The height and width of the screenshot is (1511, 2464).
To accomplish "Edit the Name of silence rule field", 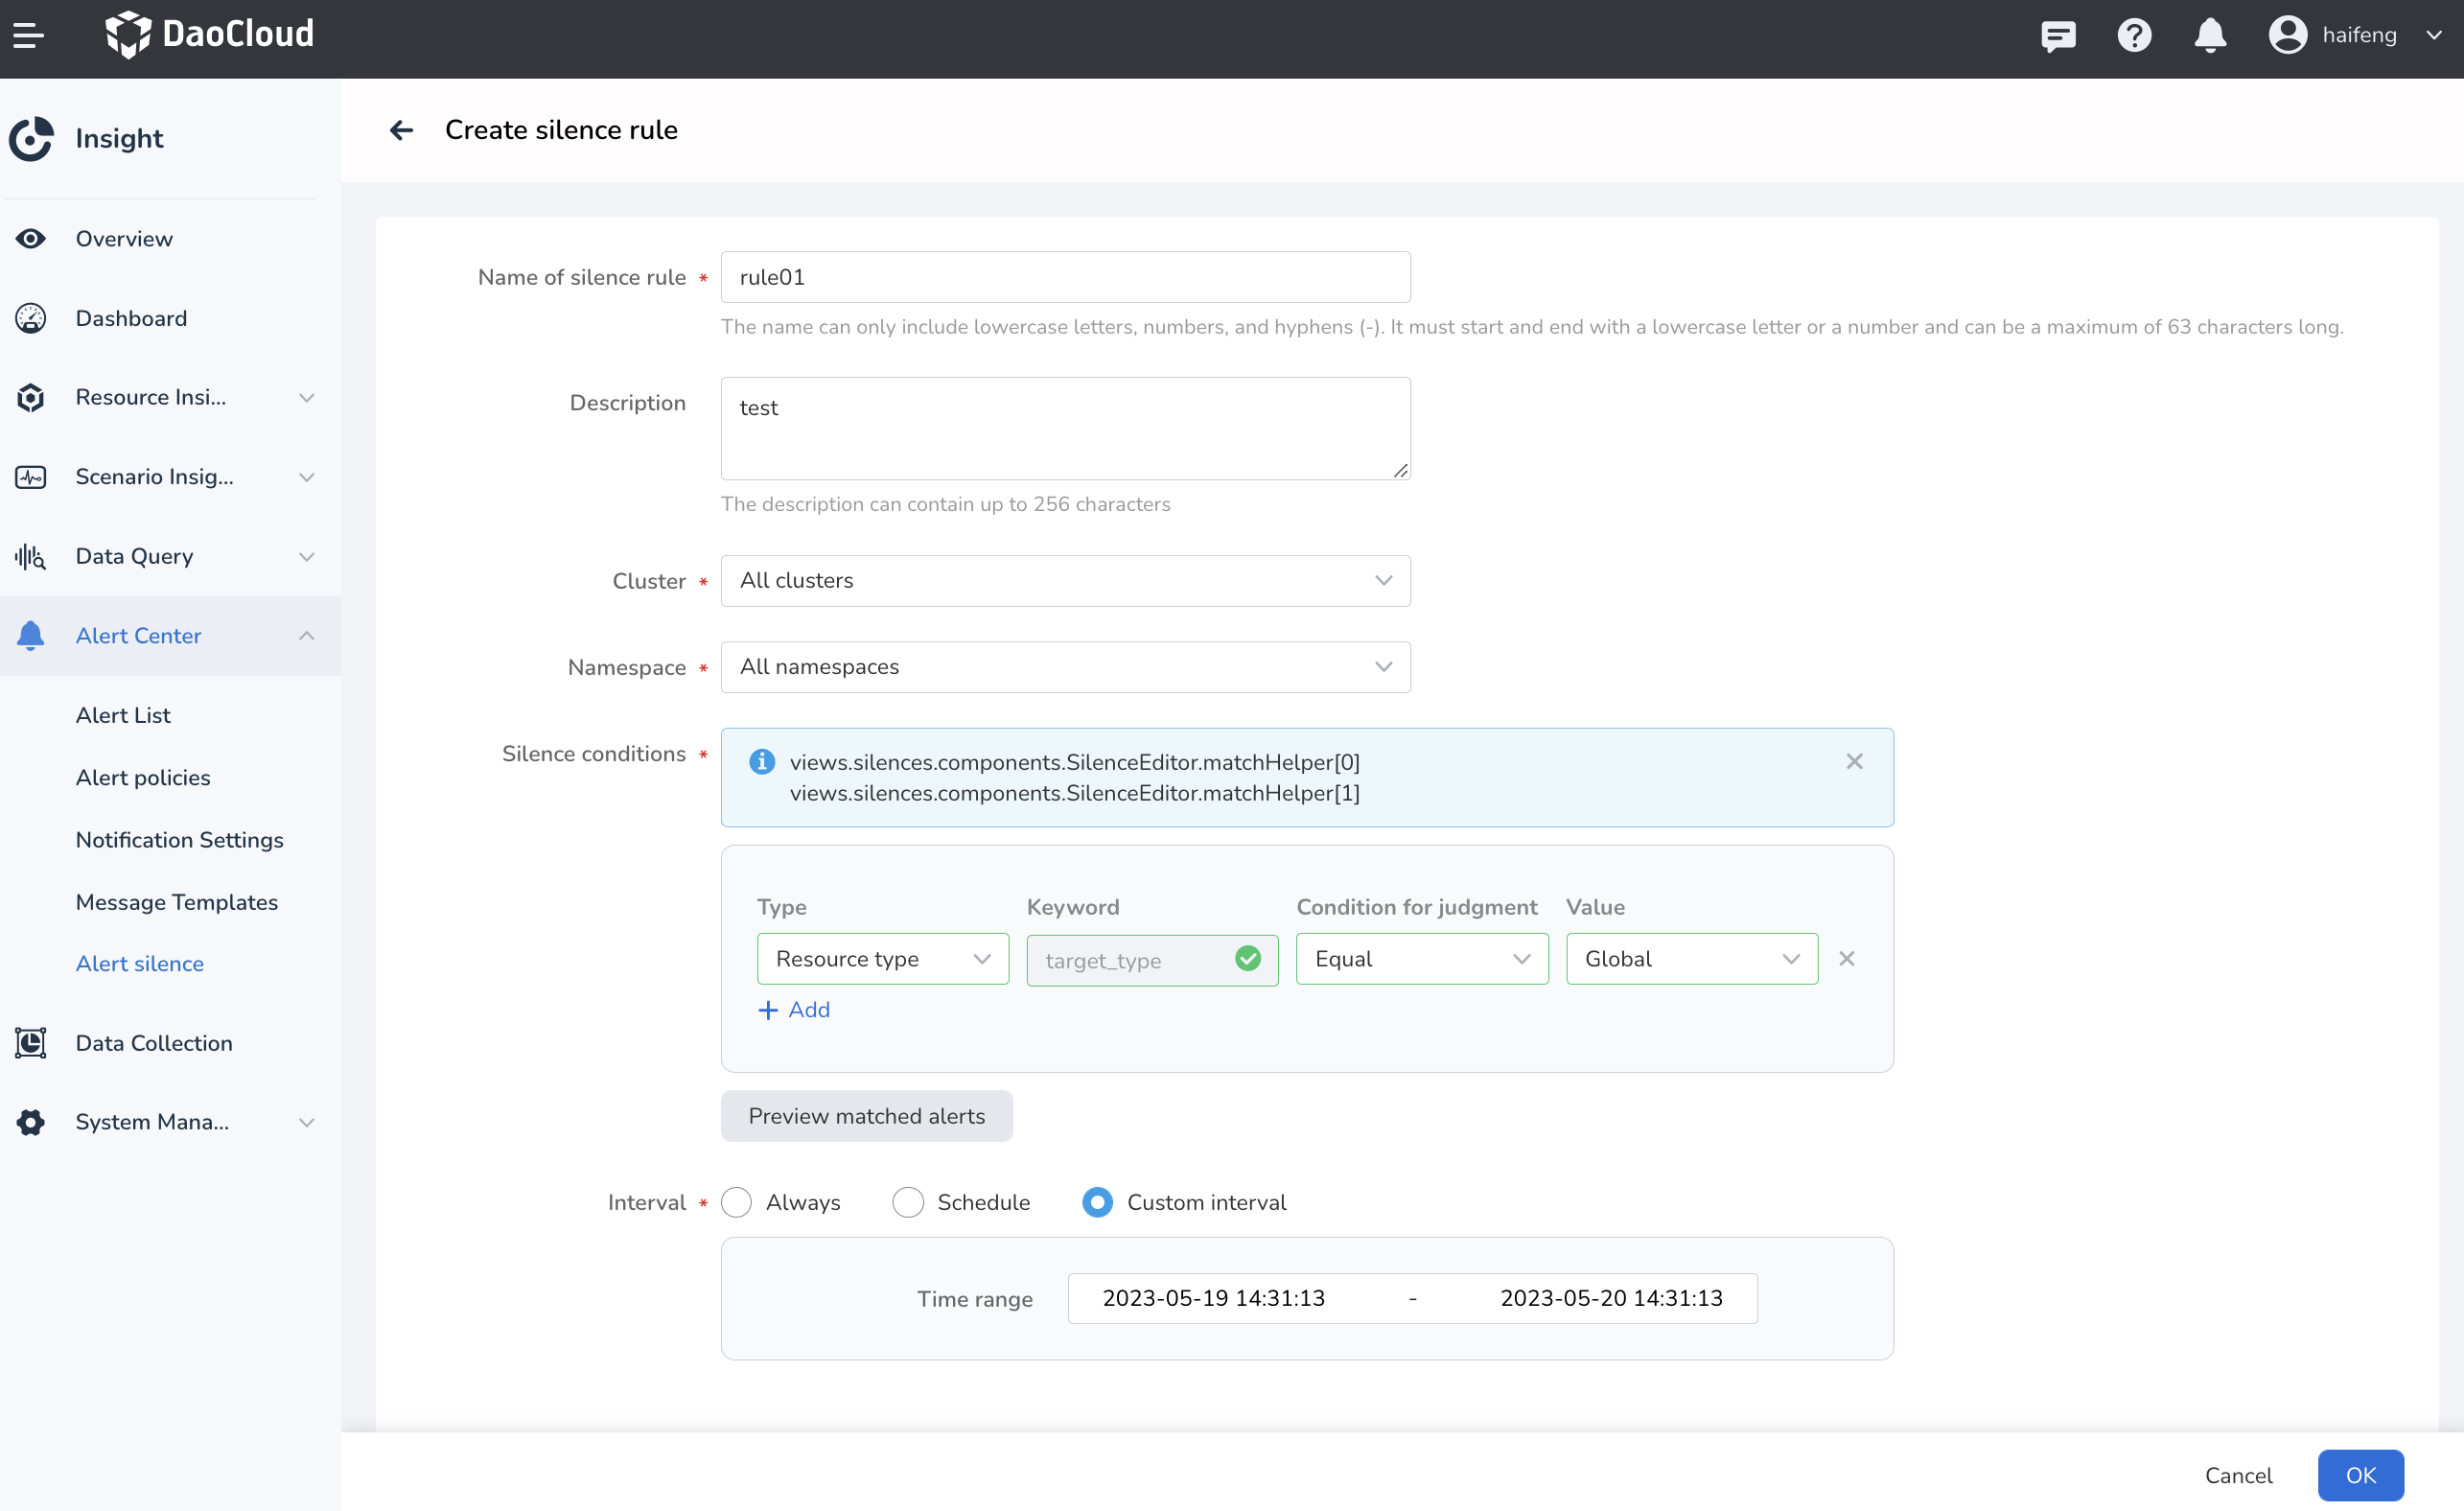I will point(1065,277).
